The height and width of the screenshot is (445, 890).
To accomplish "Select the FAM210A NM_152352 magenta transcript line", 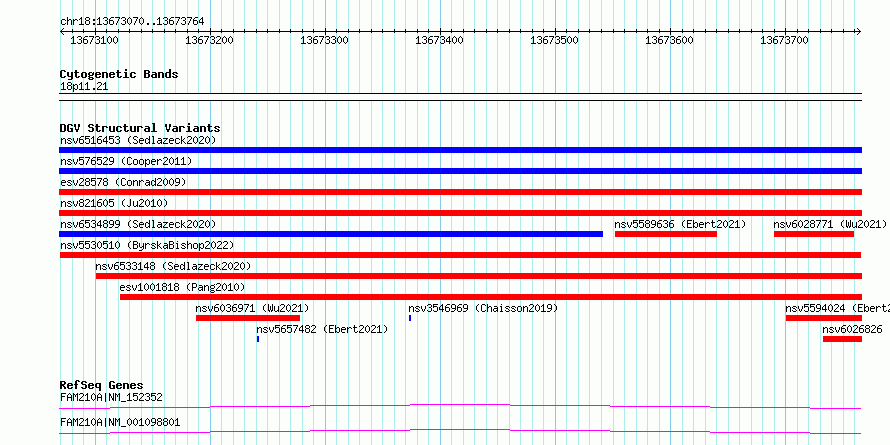I will point(460,406).
